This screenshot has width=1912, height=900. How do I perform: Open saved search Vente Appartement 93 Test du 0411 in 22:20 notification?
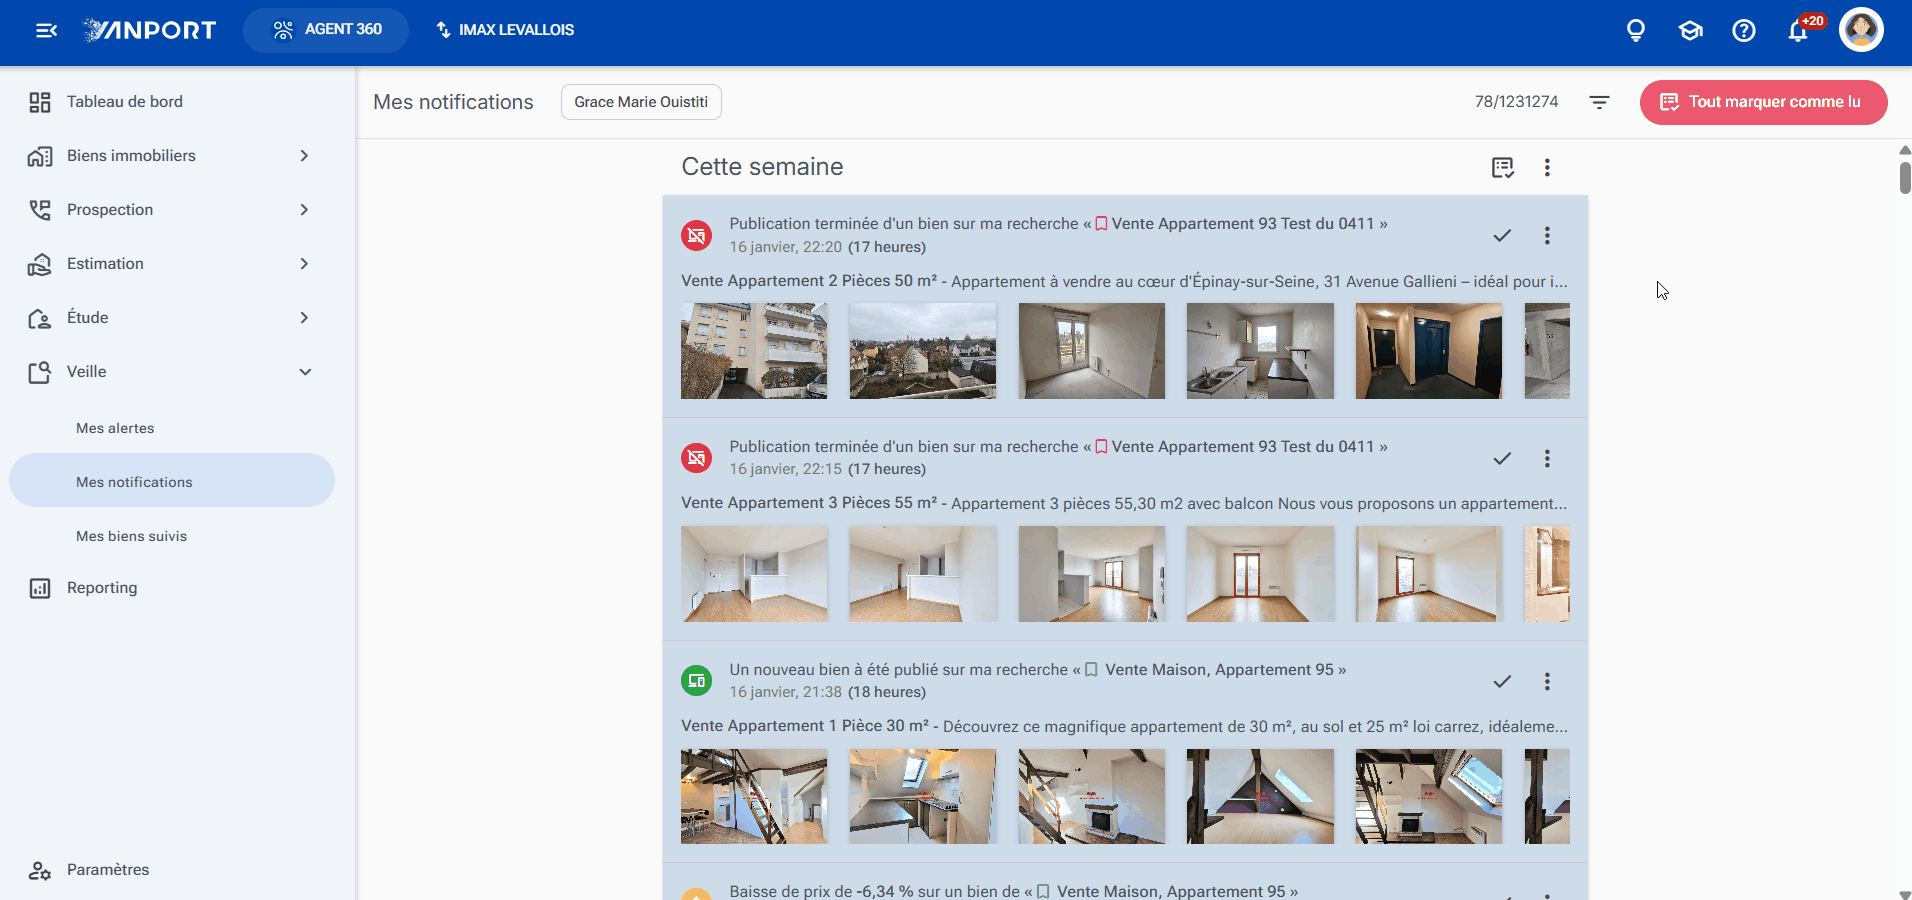pyautogui.click(x=1242, y=224)
